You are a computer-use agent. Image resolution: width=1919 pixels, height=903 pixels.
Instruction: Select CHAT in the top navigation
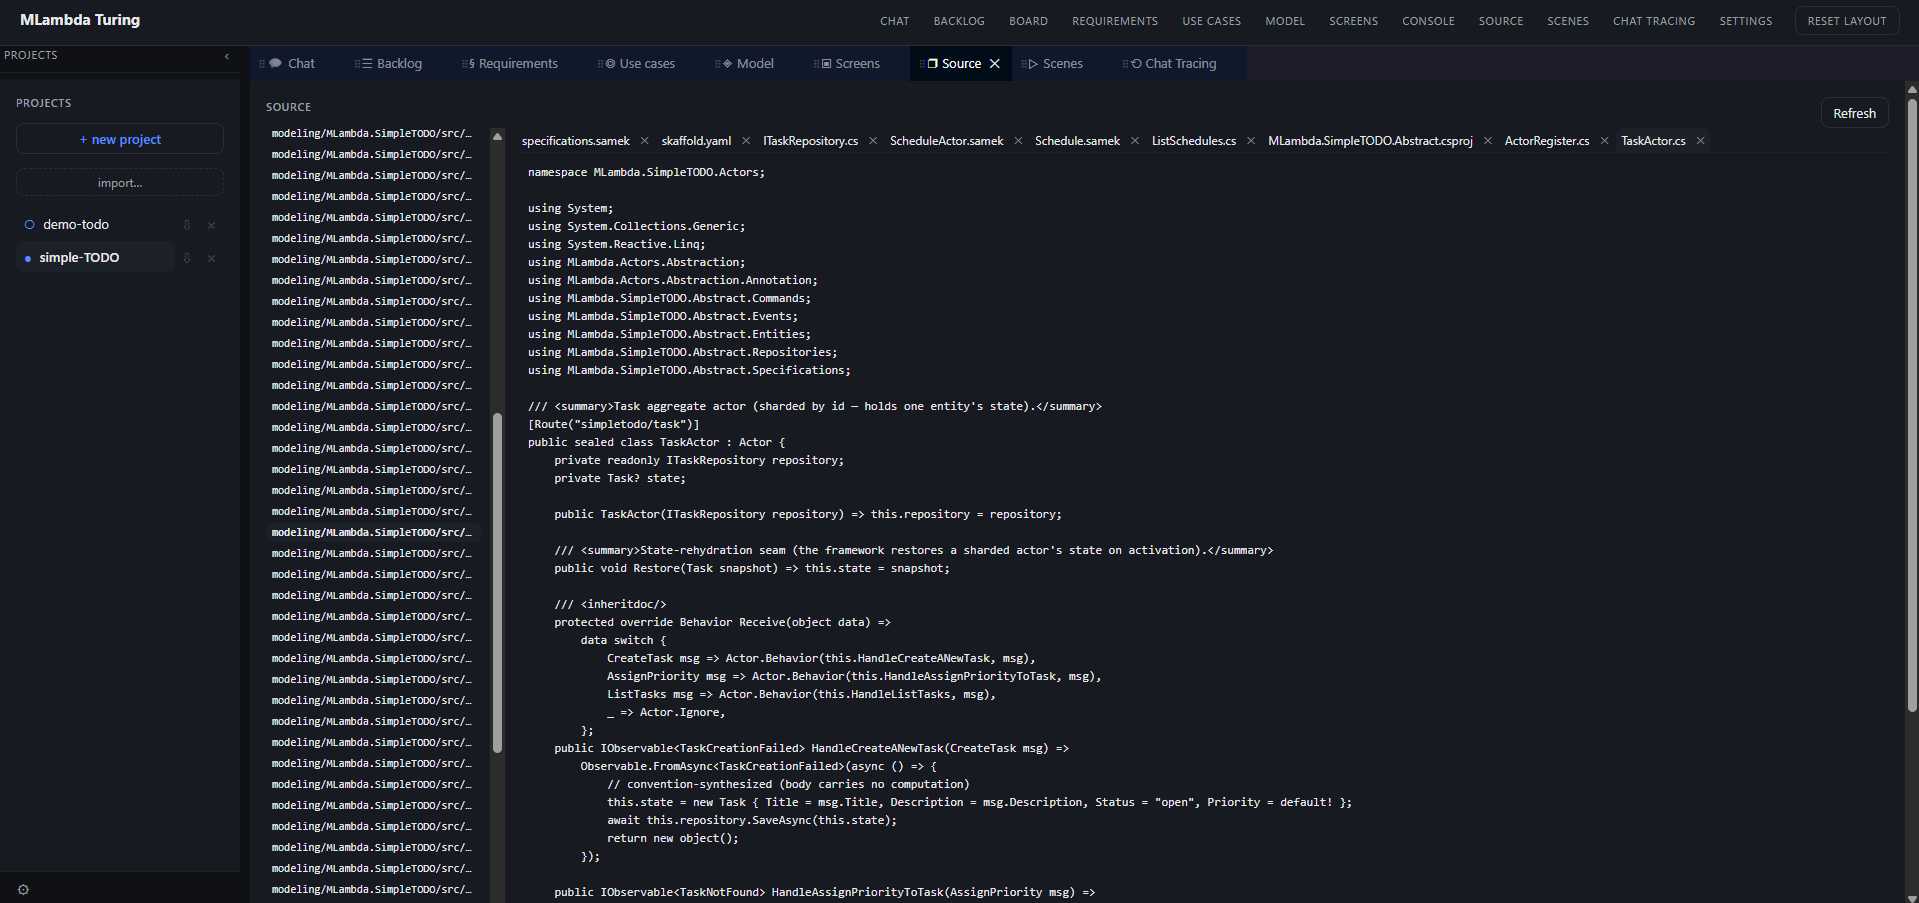coord(895,21)
